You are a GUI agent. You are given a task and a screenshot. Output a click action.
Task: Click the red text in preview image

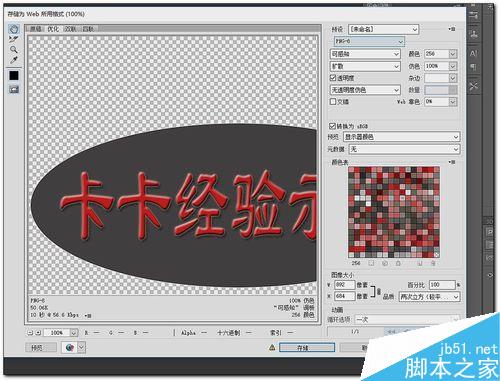tap(188, 205)
